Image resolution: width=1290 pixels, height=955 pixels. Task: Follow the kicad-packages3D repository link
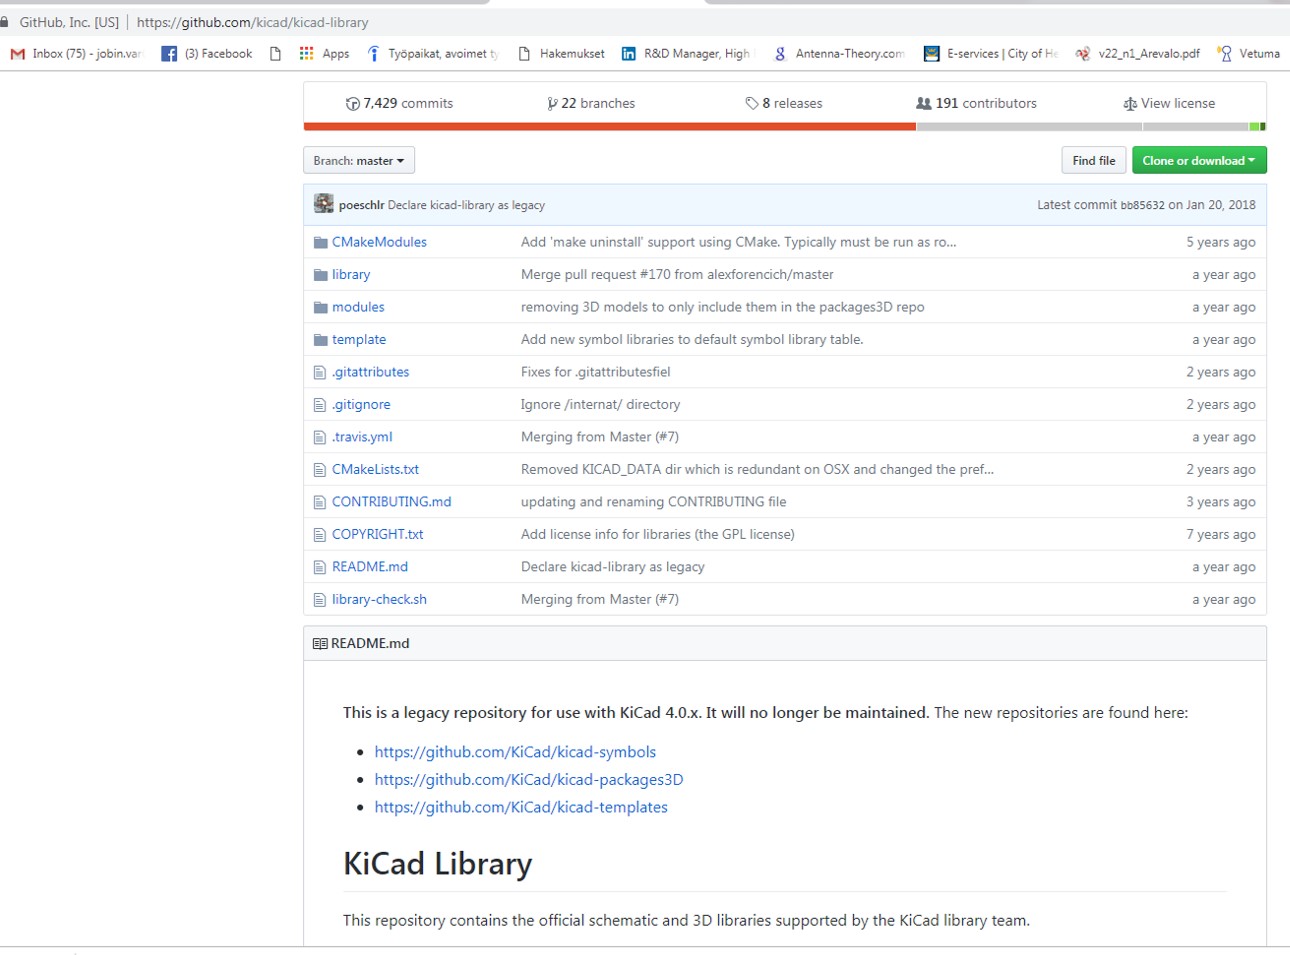coord(529,780)
